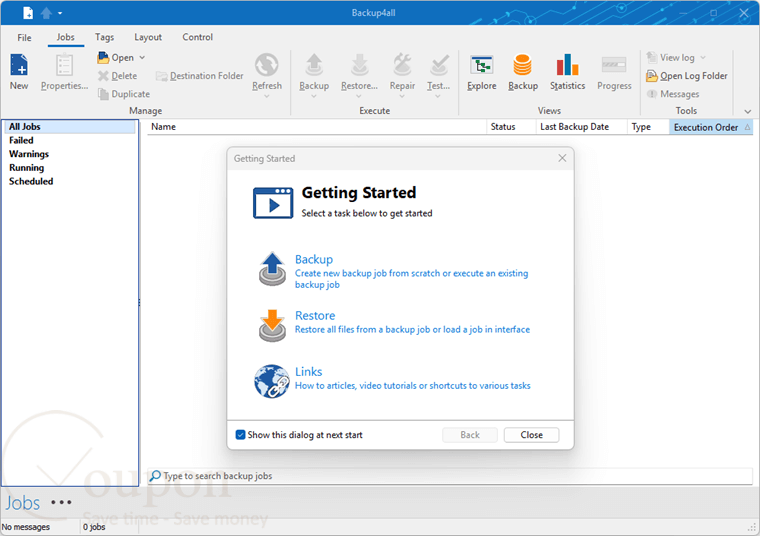Focus the search backup jobs field
Image resolution: width=760 pixels, height=536 pixels.
coord(450,476)
